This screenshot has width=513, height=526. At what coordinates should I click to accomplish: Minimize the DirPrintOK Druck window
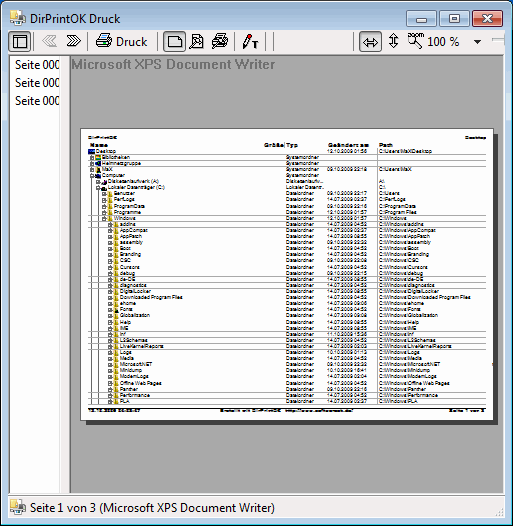click(421, 18)
